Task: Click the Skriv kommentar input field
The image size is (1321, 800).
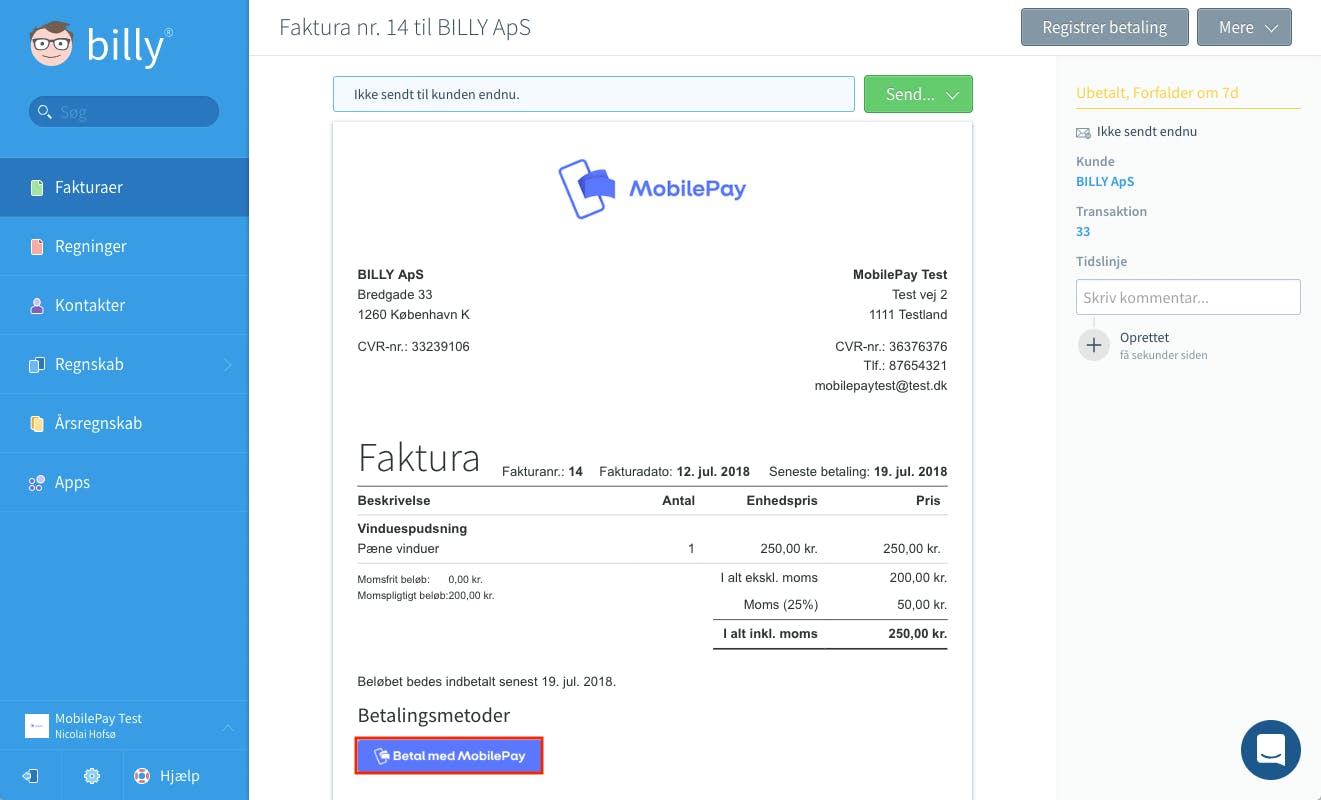Action: [1188, 297]
